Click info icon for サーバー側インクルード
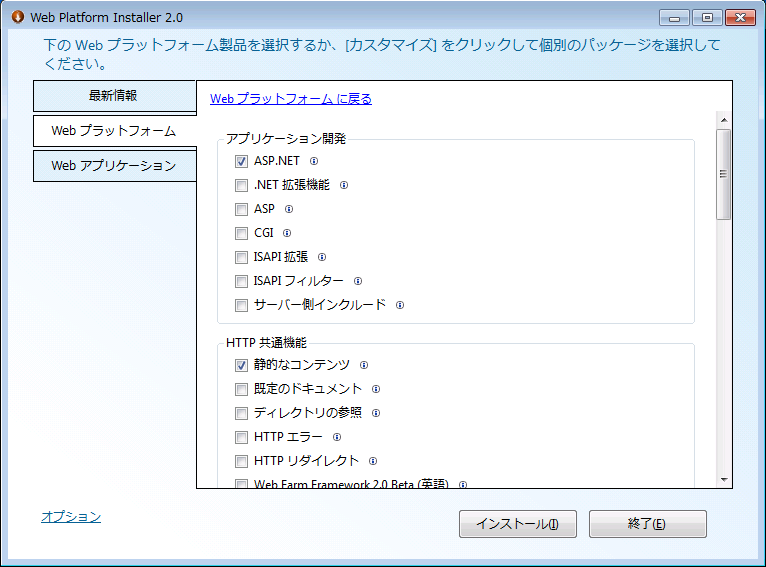Screen dimensions: 766x567 coord(400,305)
